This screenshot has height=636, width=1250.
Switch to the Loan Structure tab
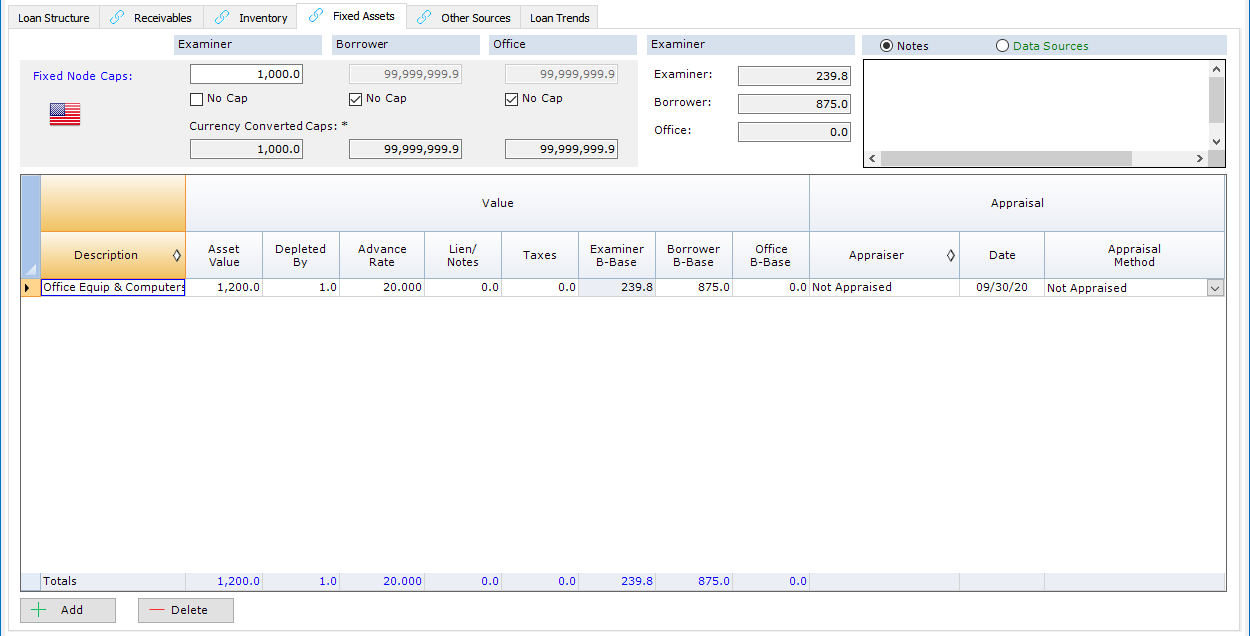(x=53, y=17)
